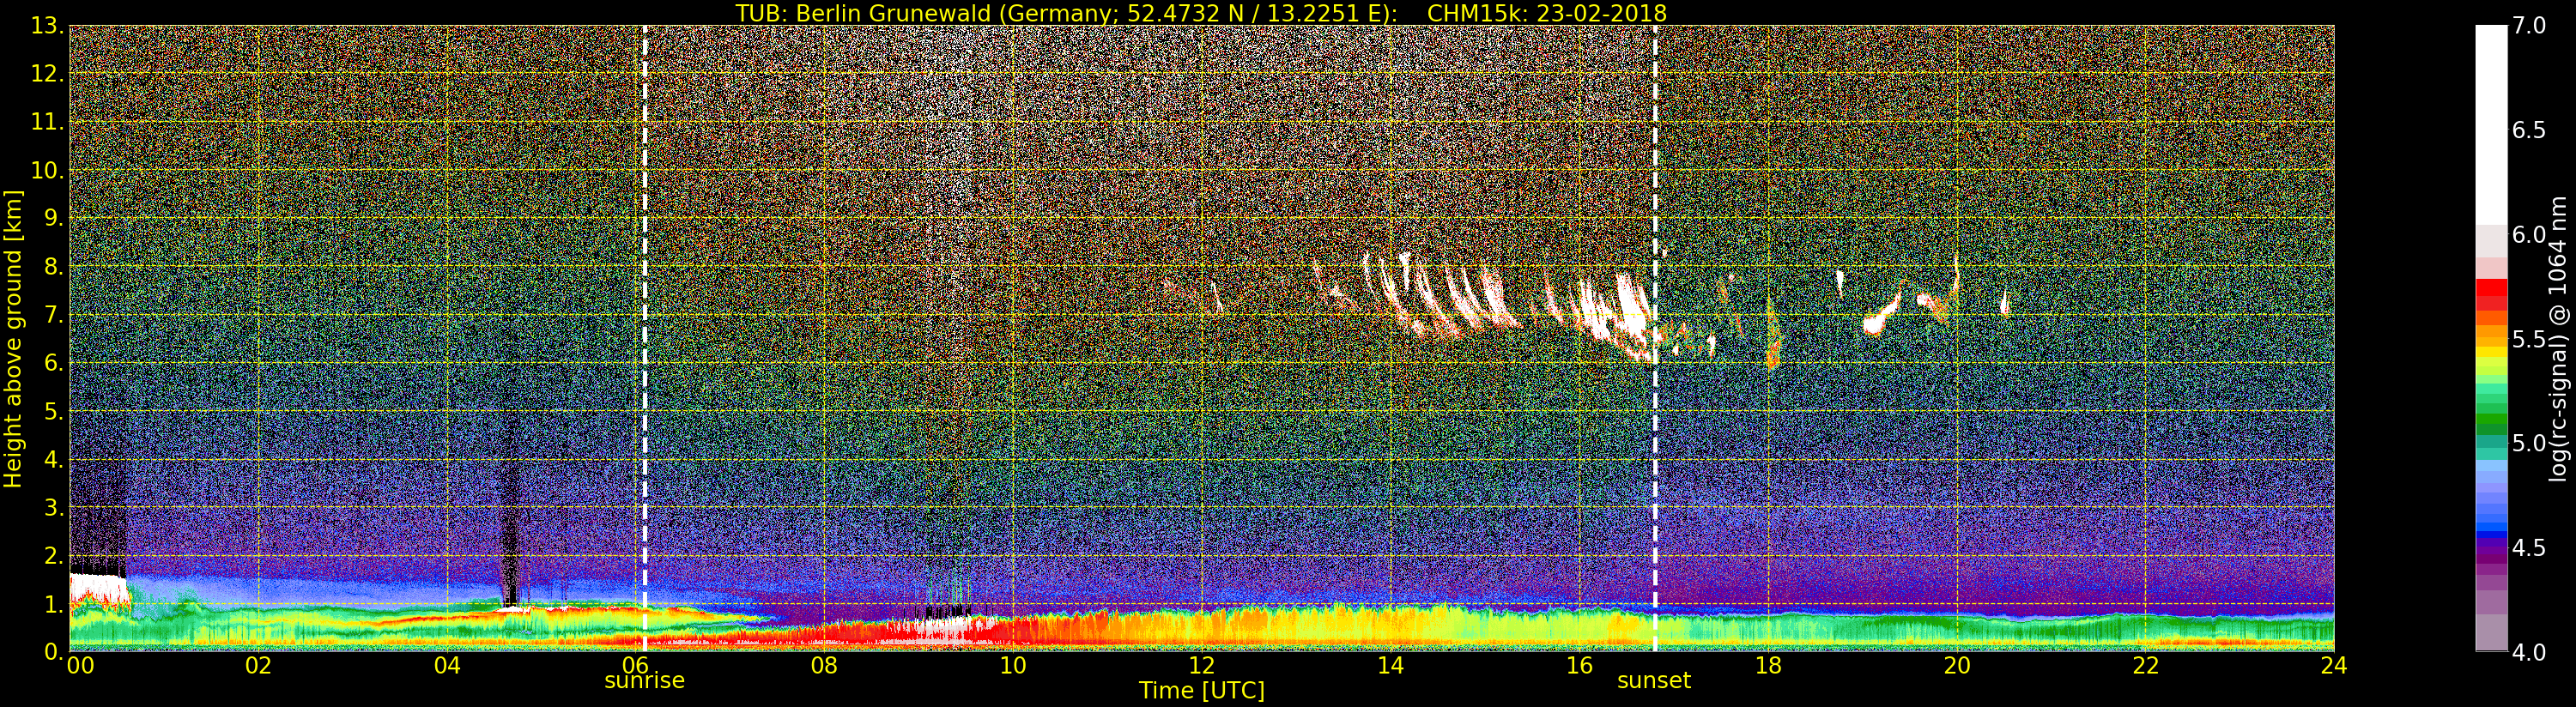The image size is (2576, 707).
Task: Click the 18 hour tick on the time axis
Action: tap(1768, 666)
